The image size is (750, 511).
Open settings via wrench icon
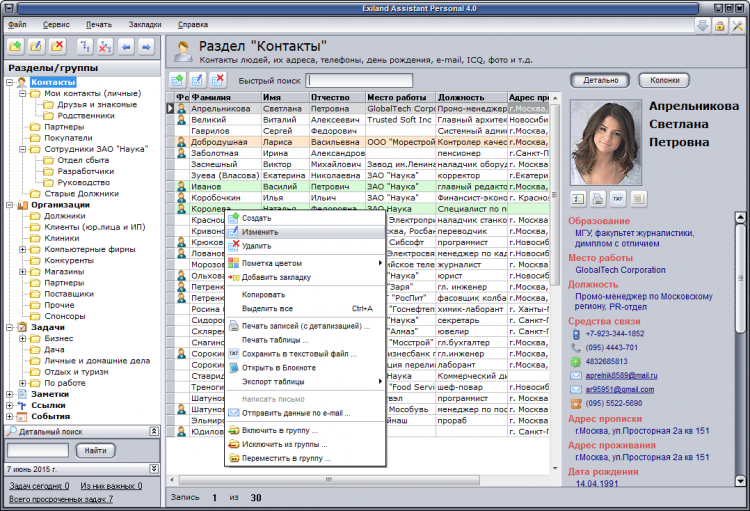point(739,25)
